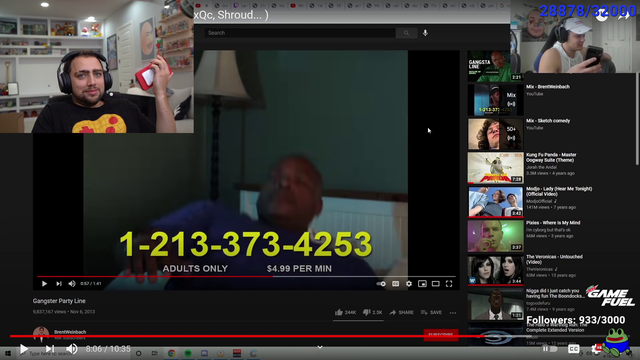Open Spotify from the taskbar
This screenshot has height=360, width=640.
[188, 353]
